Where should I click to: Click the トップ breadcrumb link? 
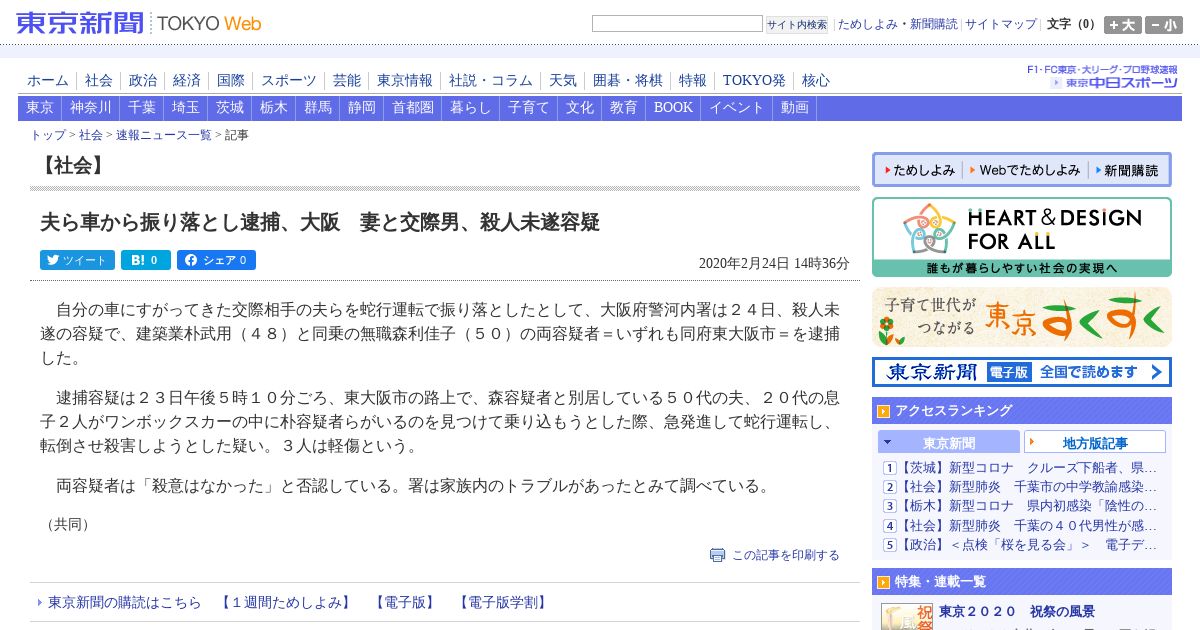[x=48, y=135]
